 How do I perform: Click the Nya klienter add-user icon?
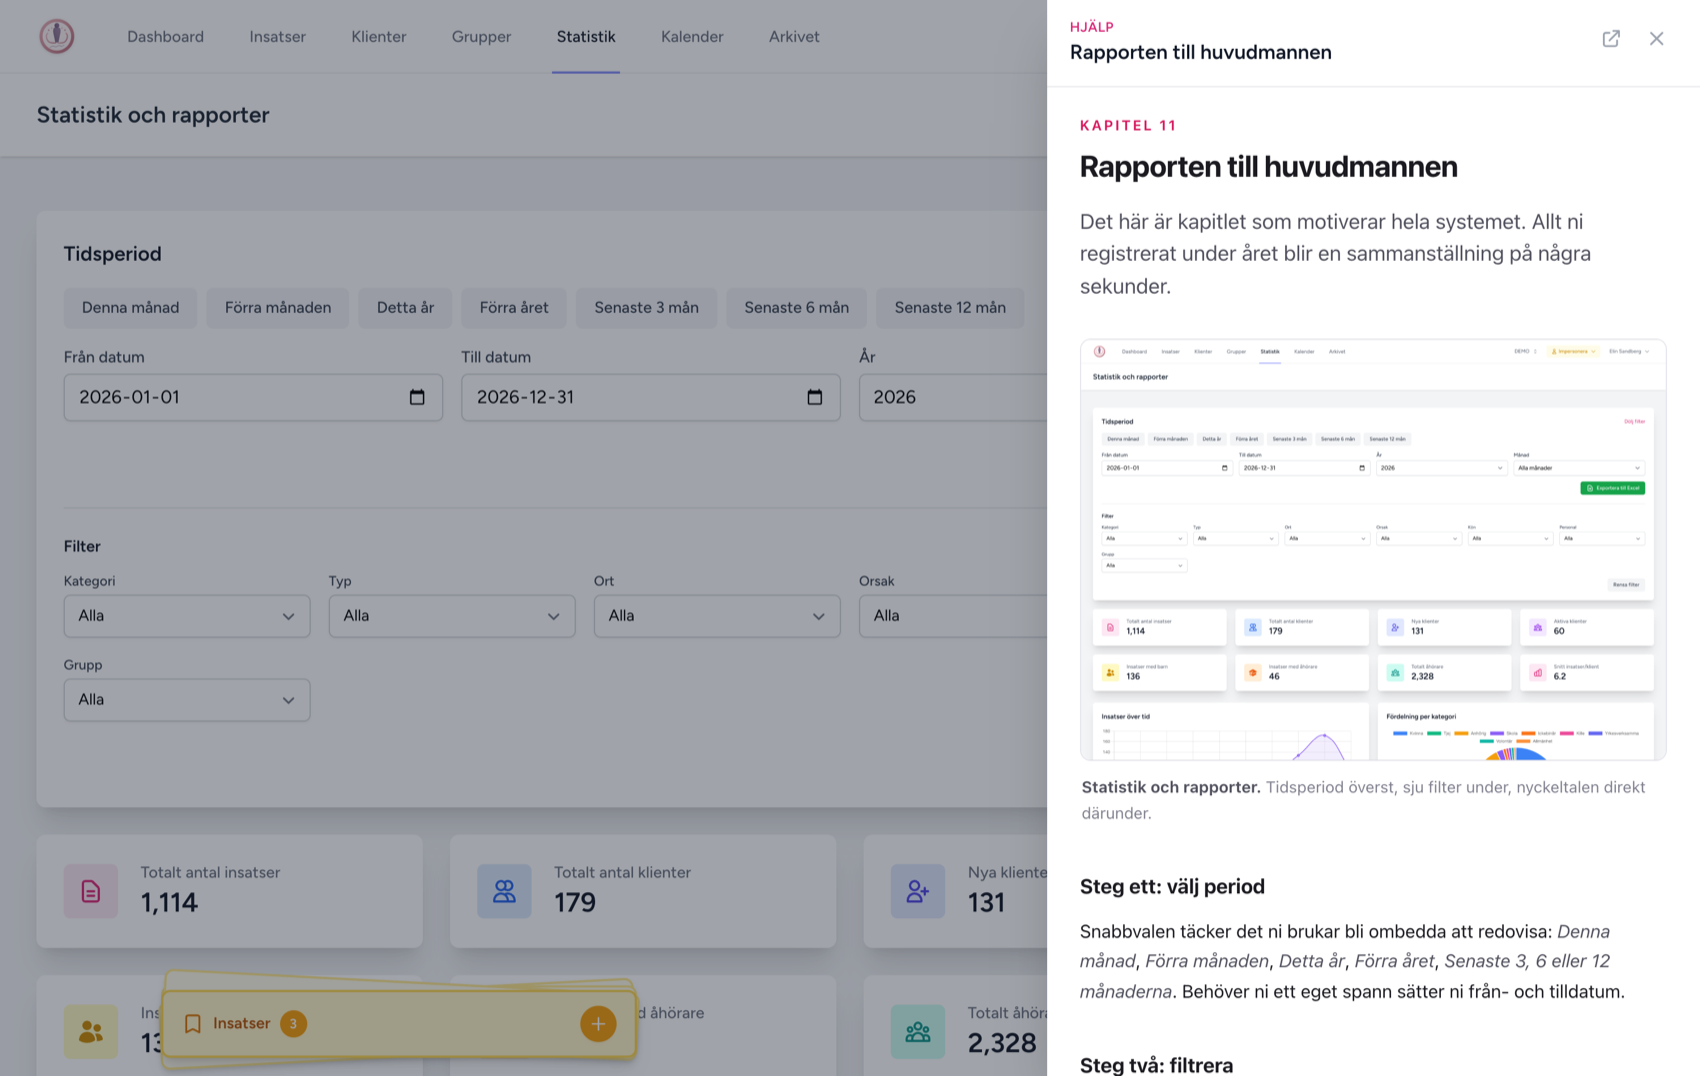[x=918, y=891]
